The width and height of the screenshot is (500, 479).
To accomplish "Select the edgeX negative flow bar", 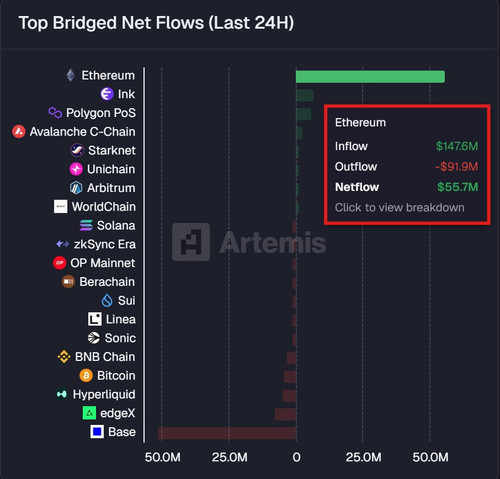I will tap(286, 414).
